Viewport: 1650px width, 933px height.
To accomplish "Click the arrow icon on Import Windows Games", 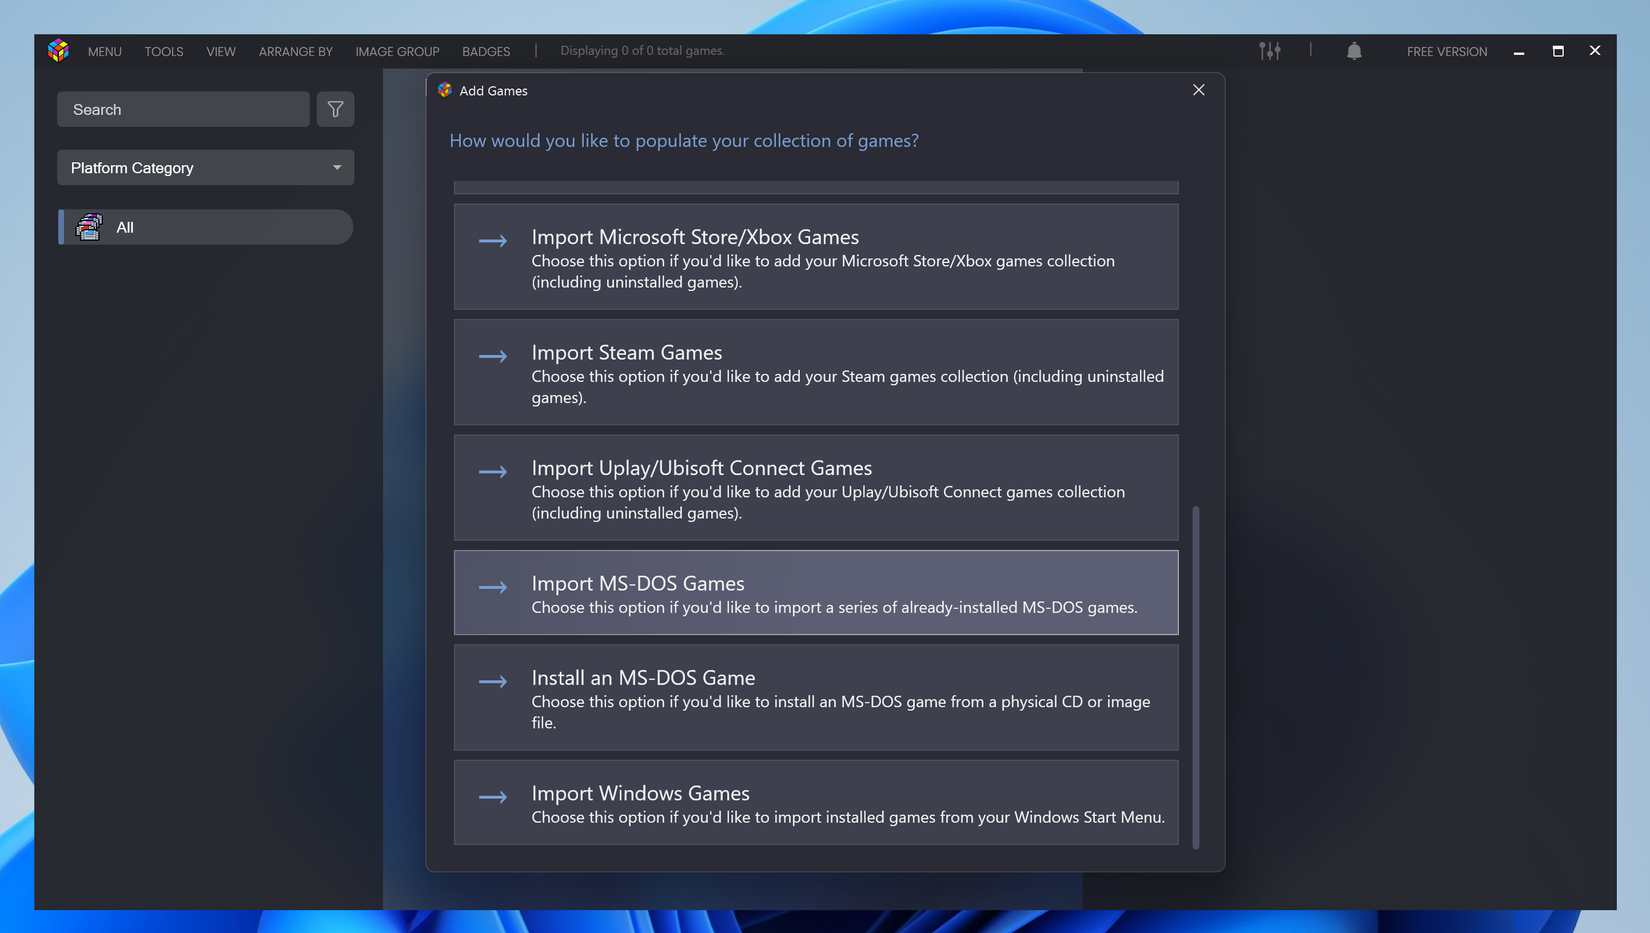I will click(493, 797).
